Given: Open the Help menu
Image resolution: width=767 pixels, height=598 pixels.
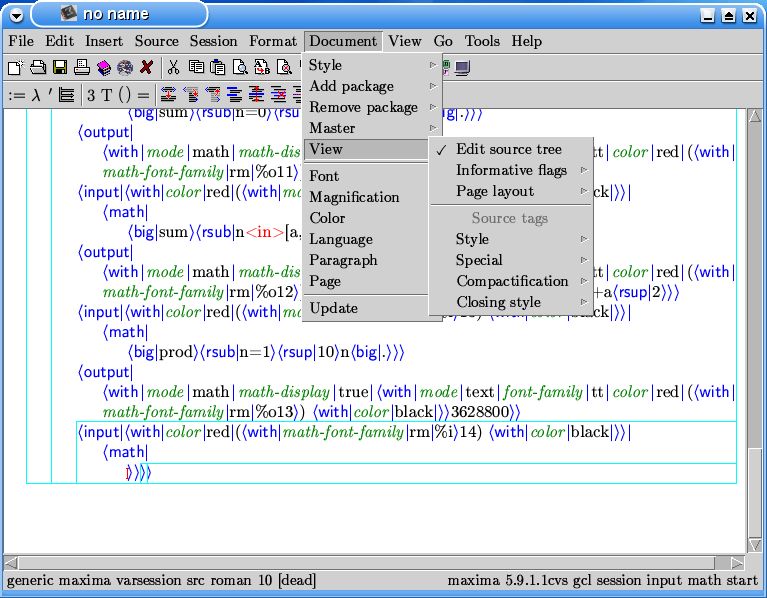Looking at the screenshot, I should [527, 41].
